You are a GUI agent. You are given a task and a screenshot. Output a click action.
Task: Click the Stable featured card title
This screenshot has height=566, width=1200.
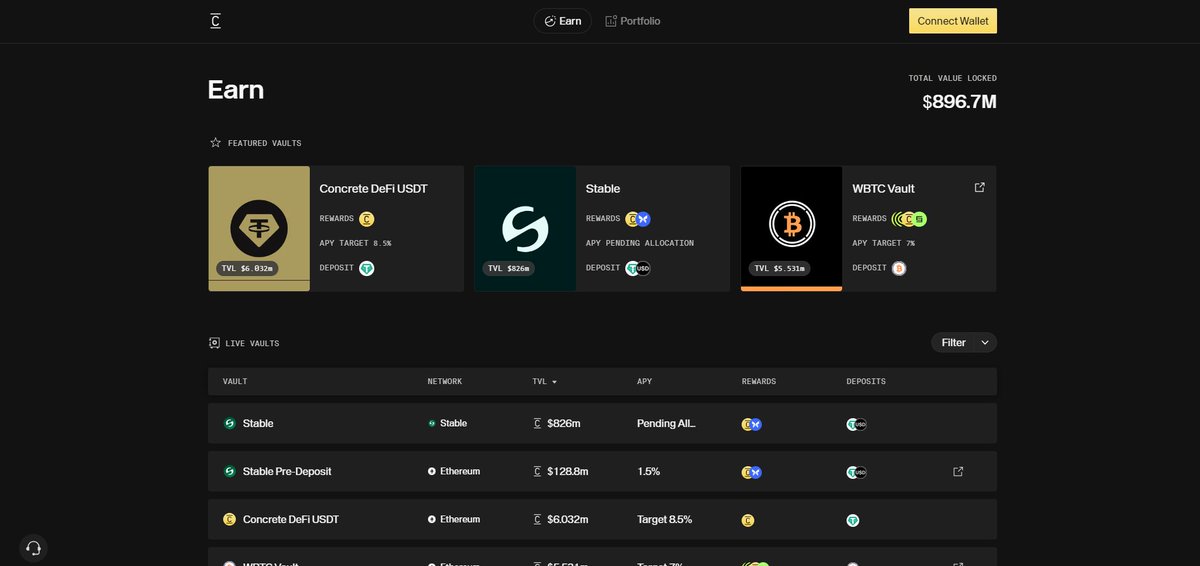pyautogui.click(x=603, y=188)
